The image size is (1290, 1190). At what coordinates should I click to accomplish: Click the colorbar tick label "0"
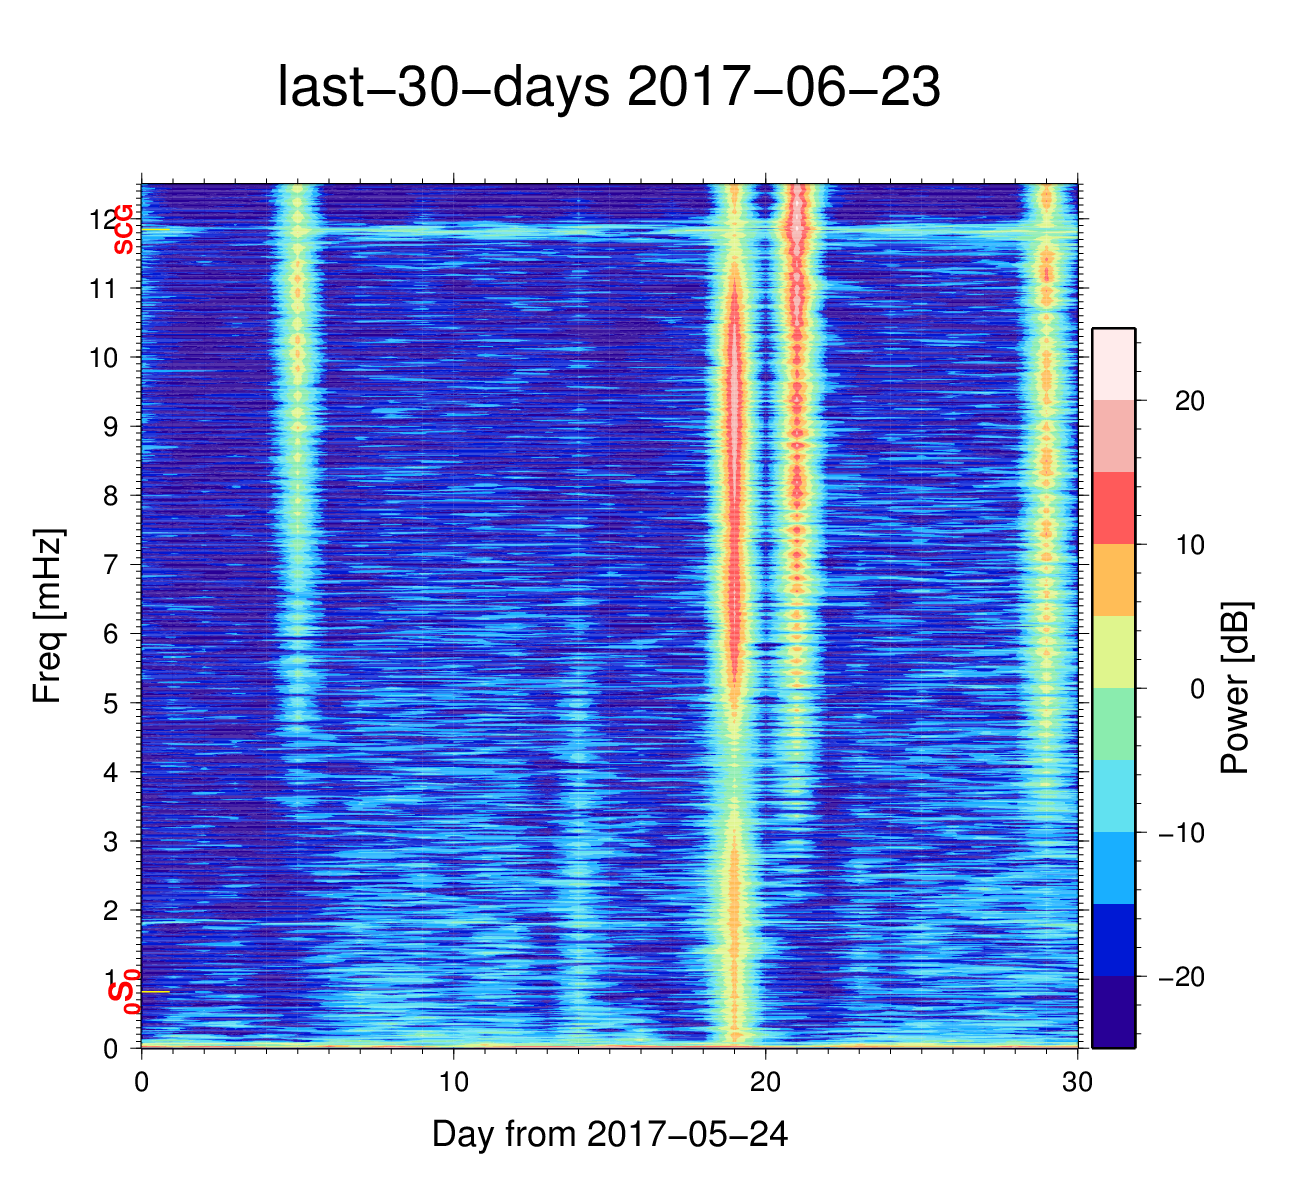[1196, 689]
